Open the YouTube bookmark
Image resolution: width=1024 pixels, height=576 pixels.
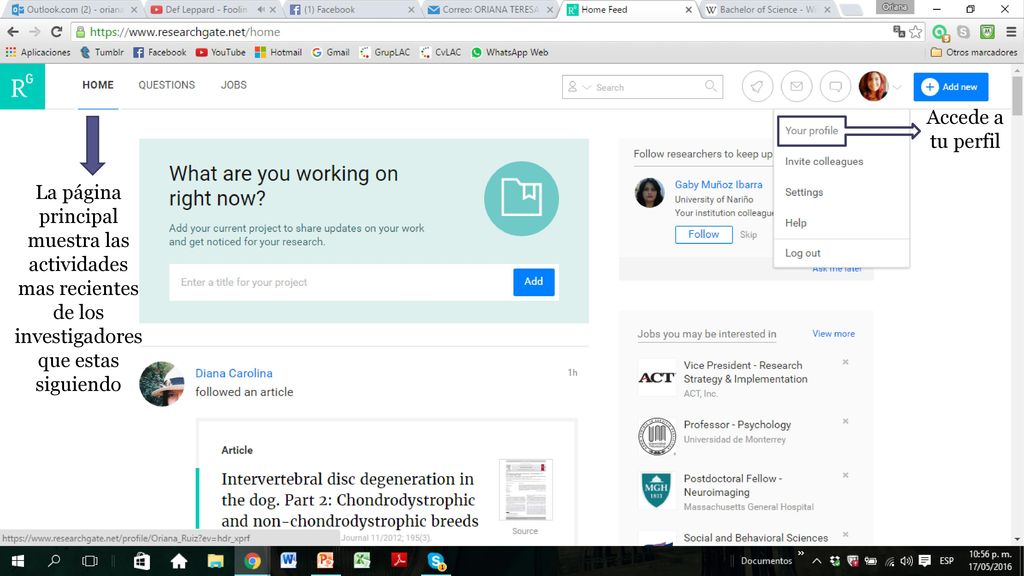click(x=221, y=52)
